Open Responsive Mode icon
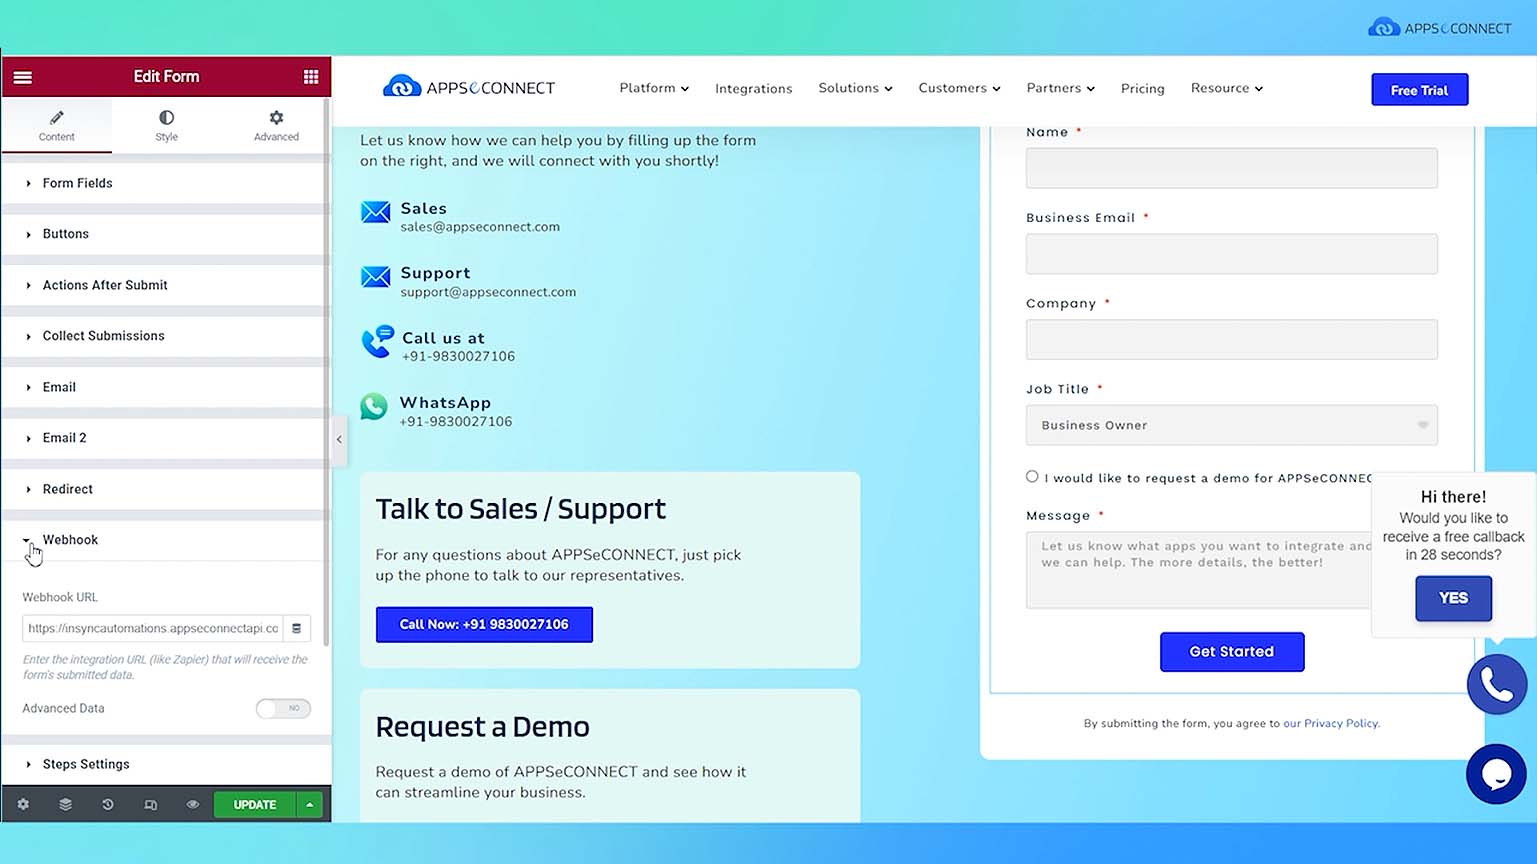Screen dimensions: 1537x864 tap(150, 804)
